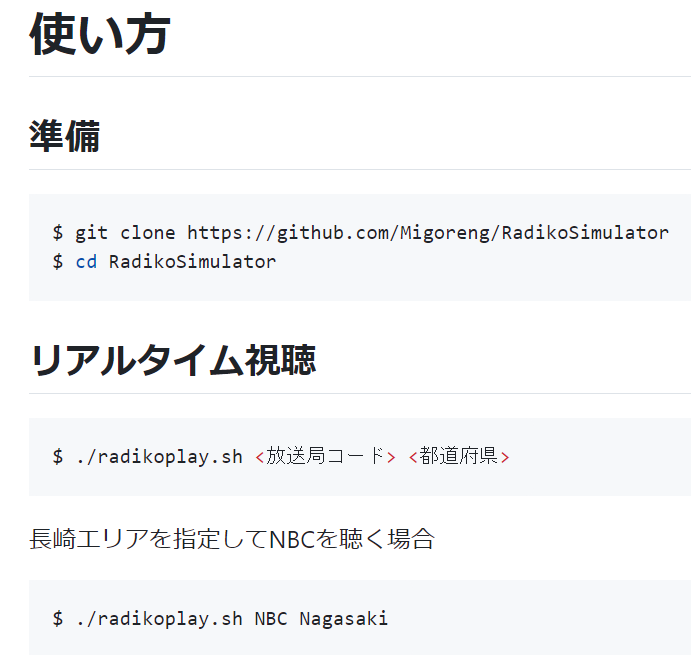Click the 長崎エリアを指定してNBCを聴く場合 paragraph
The height and width of the screenshot is (655, 691).
(x=232, y=539)
